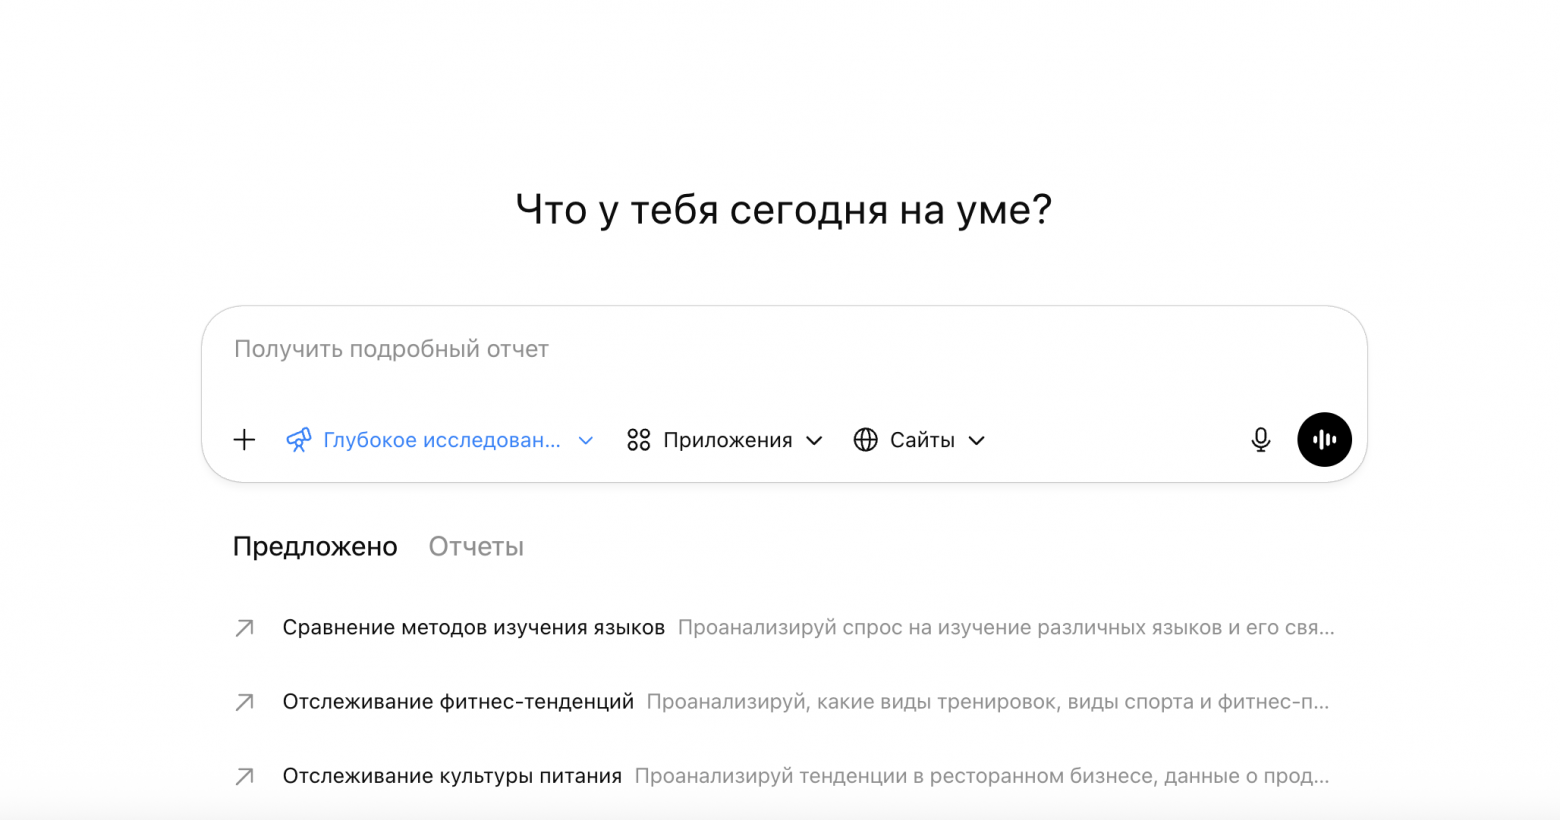Select the black voice waveform button
Viewport: 1560px width, 820px height.
click(1325, 440)
